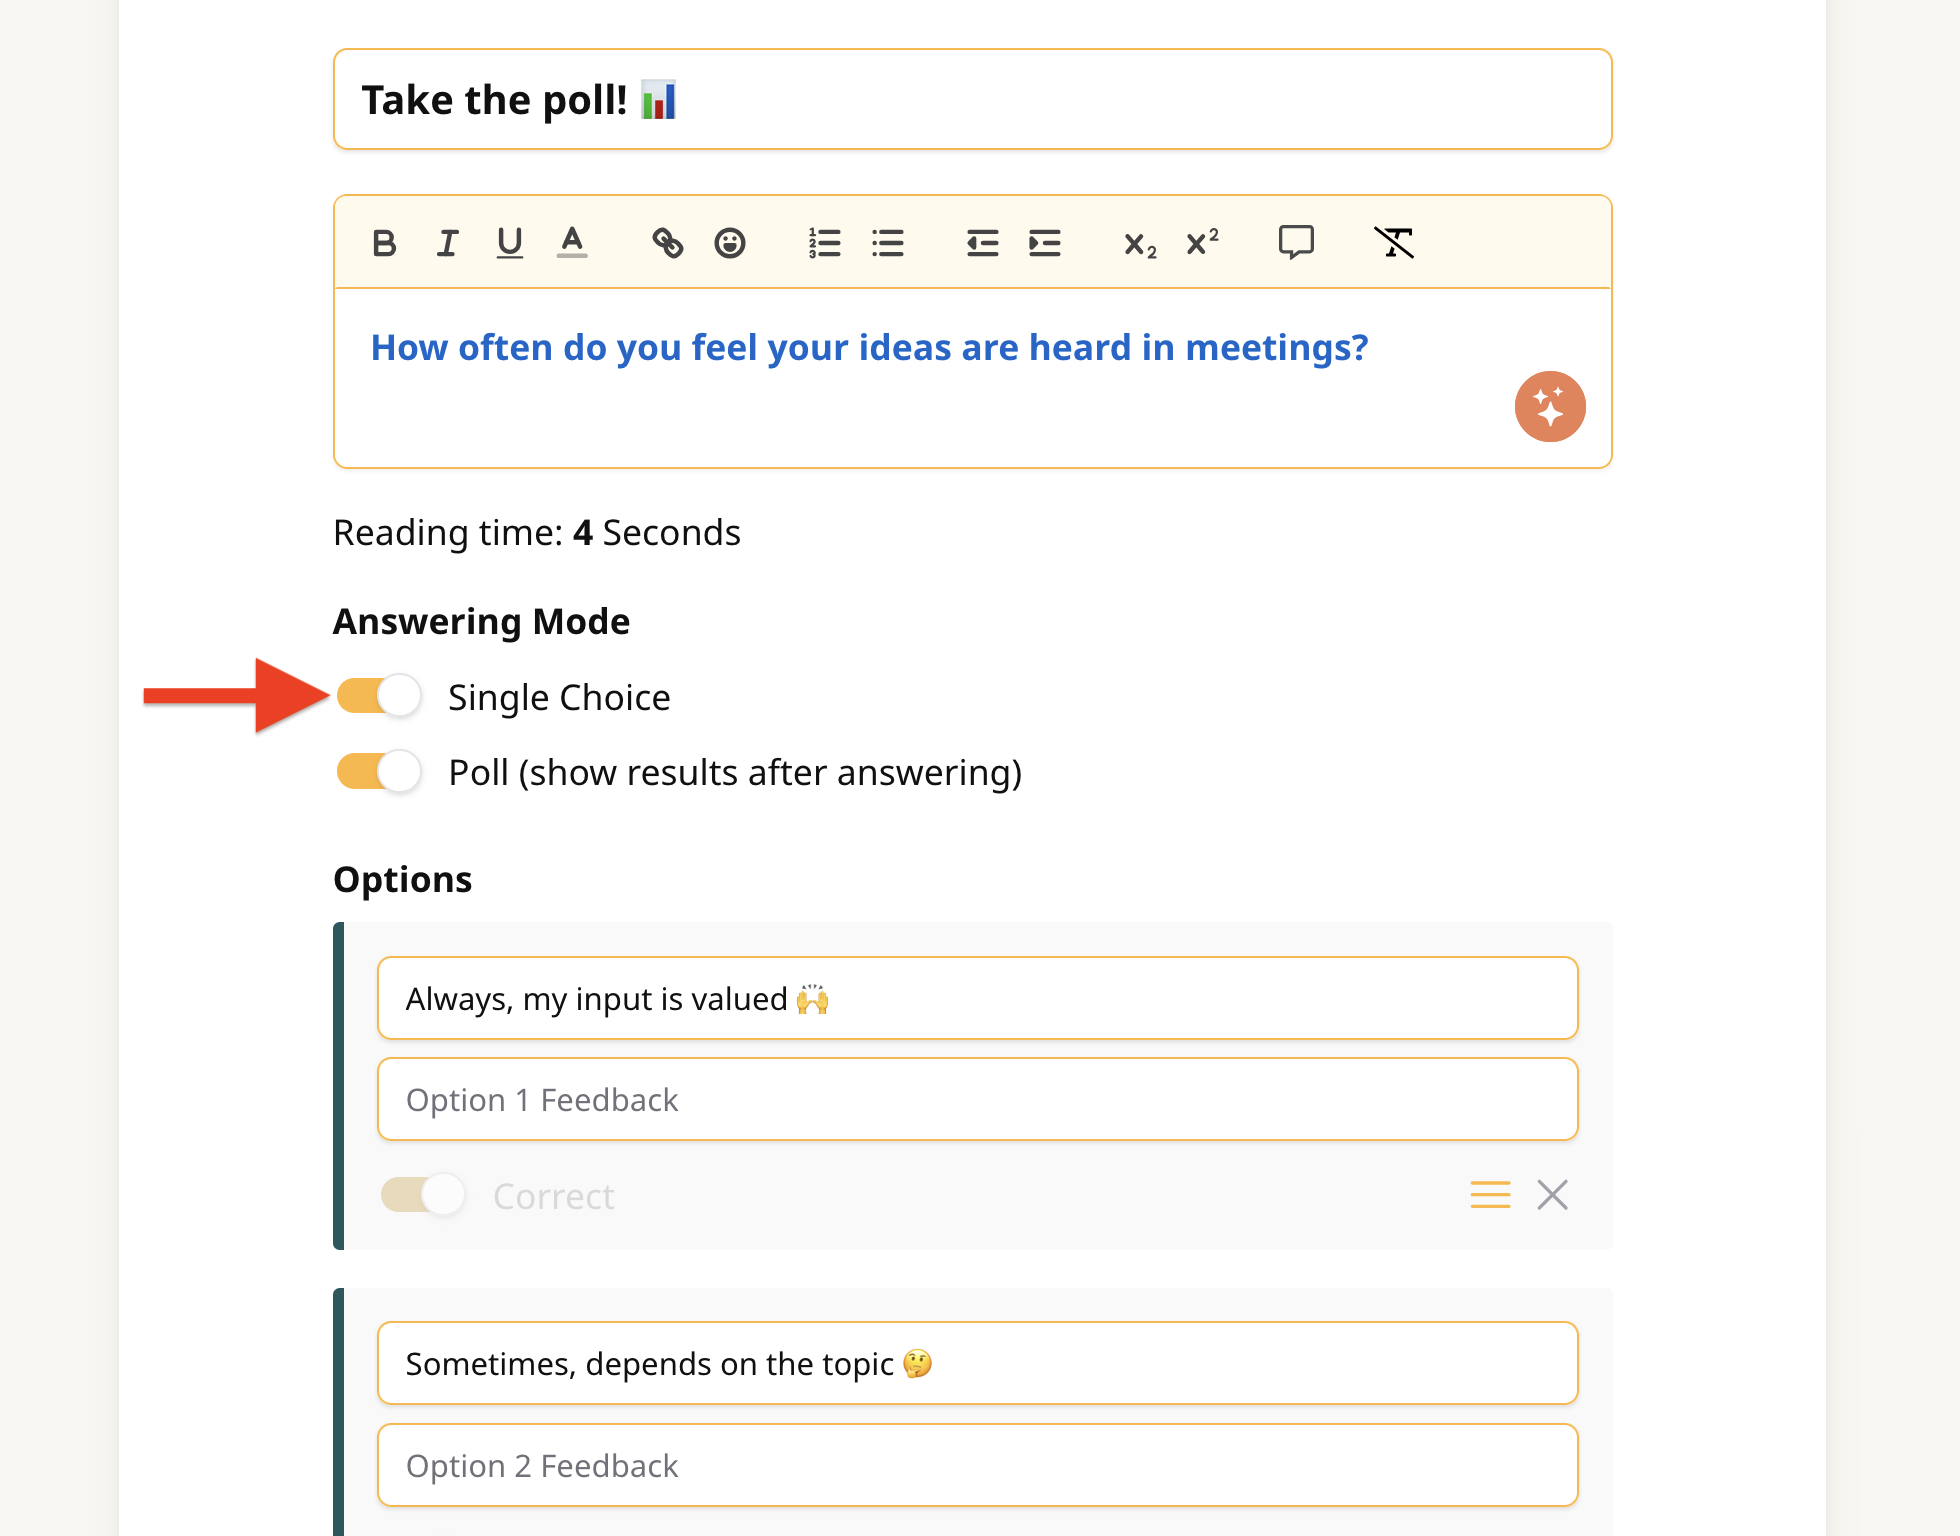The height and width of the screenshot is (1536, 1960).
Task: Toggle the Single Choice switch
Action: [379, 696]
